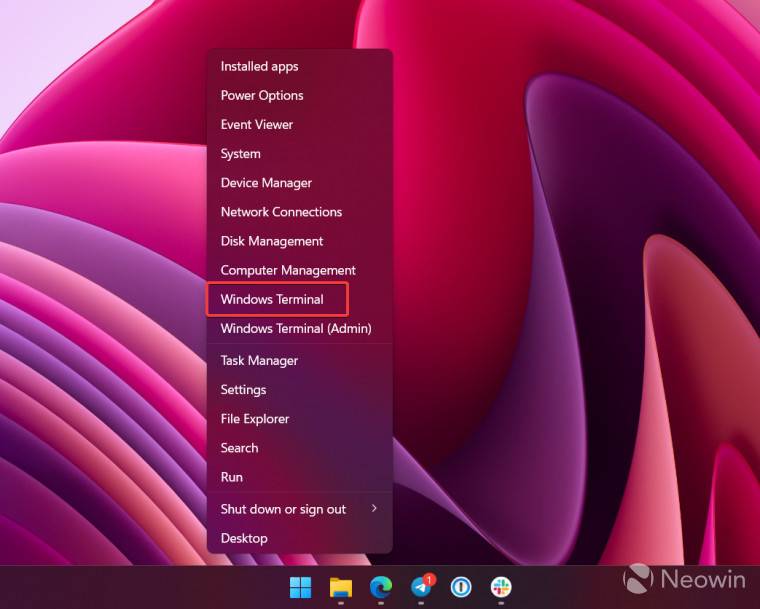Open Network Connections from the menu
The image size is (760, 609).
click(x=281, y=212)
